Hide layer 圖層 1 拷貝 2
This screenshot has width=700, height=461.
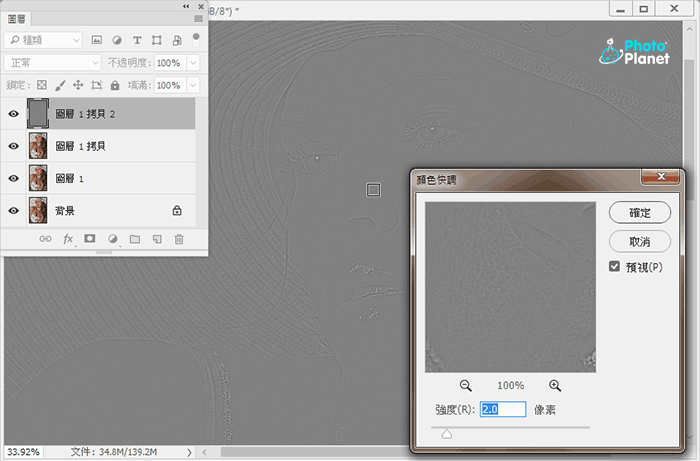click(x=14, y=114)
